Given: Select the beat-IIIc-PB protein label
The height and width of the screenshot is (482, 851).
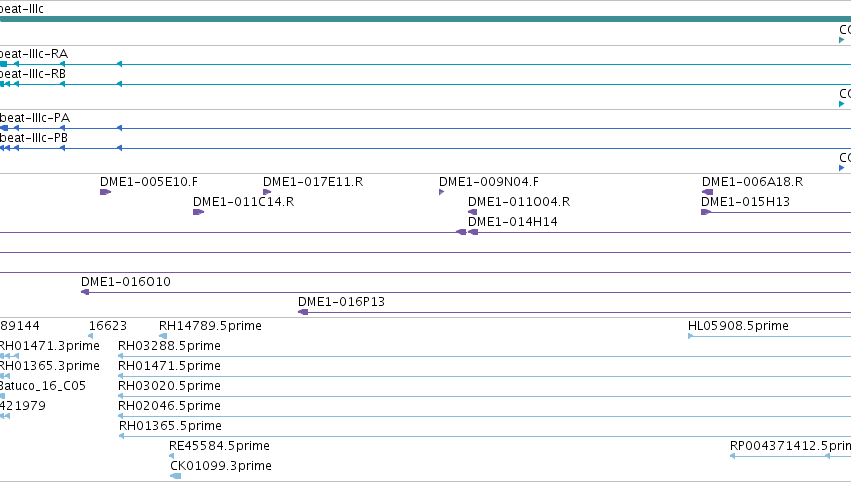Looking at the screenshot, I should [34, 138].
